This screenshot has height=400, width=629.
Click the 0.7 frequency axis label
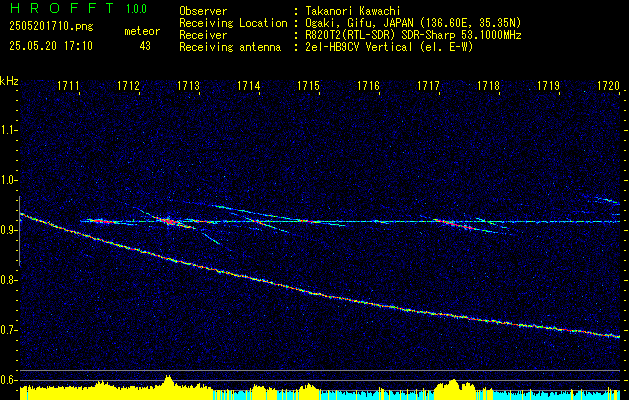click(x=8, y=330)
